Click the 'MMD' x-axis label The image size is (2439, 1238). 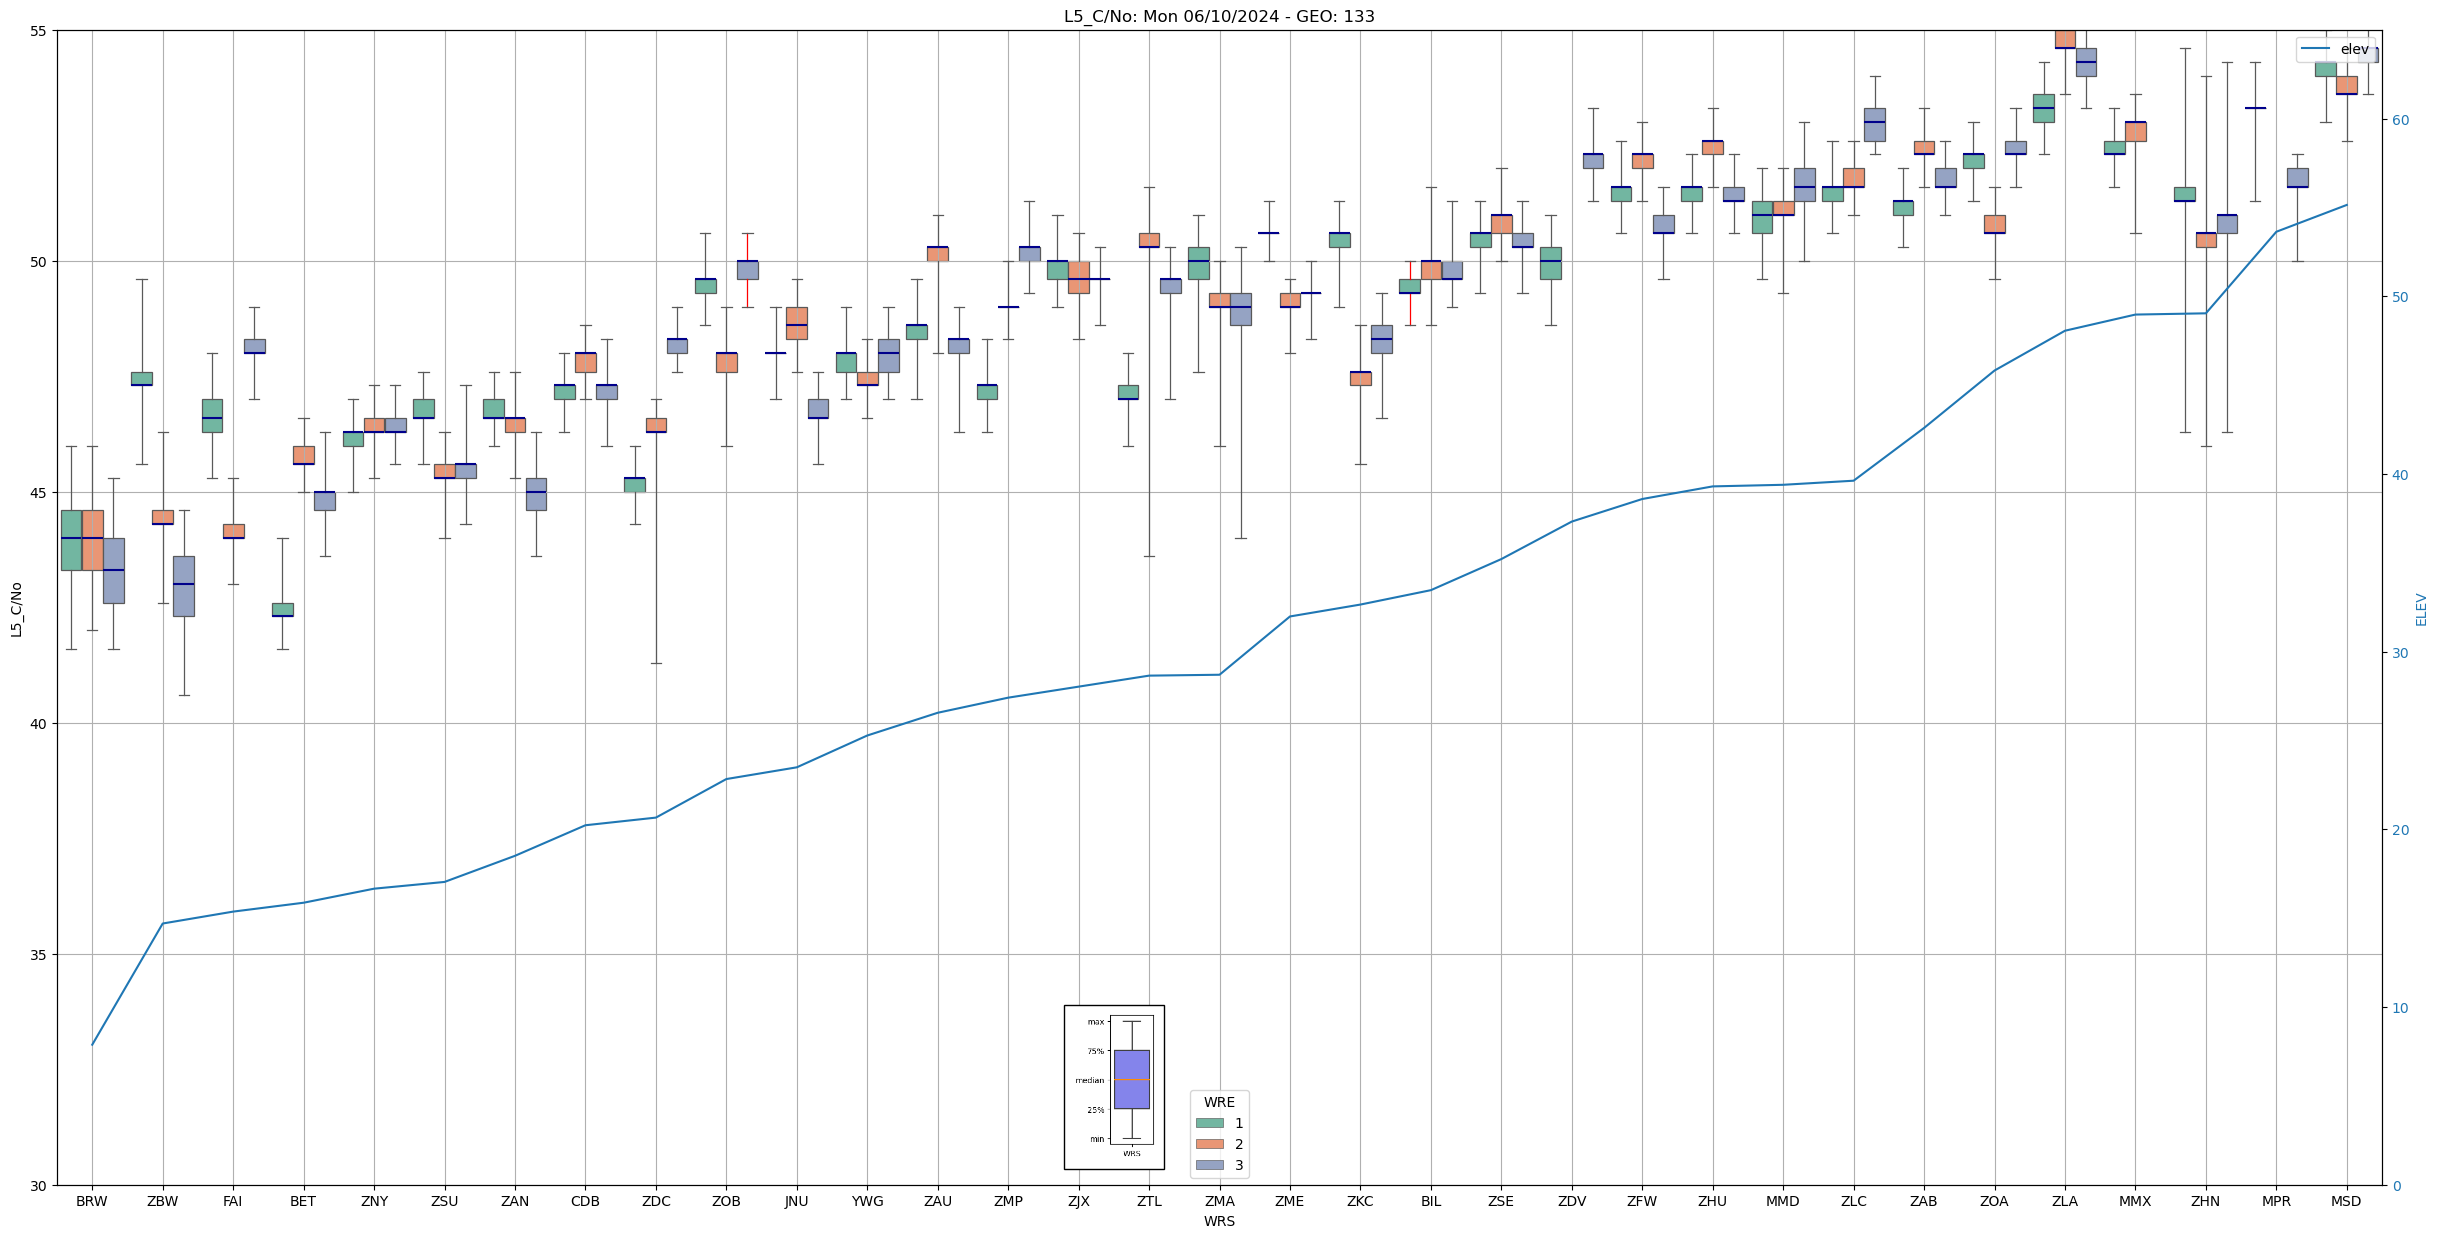click(1783, 1201)
